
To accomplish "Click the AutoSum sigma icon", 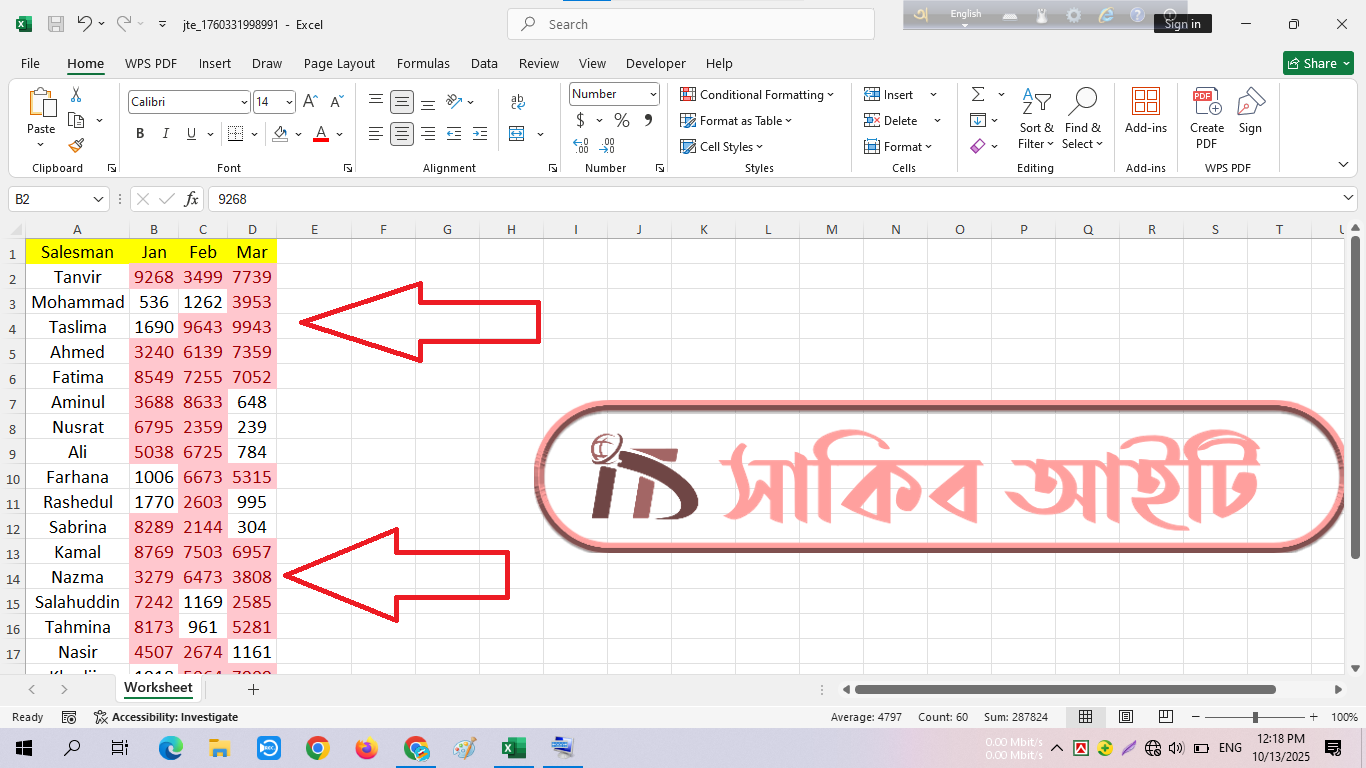I will 977,94.
